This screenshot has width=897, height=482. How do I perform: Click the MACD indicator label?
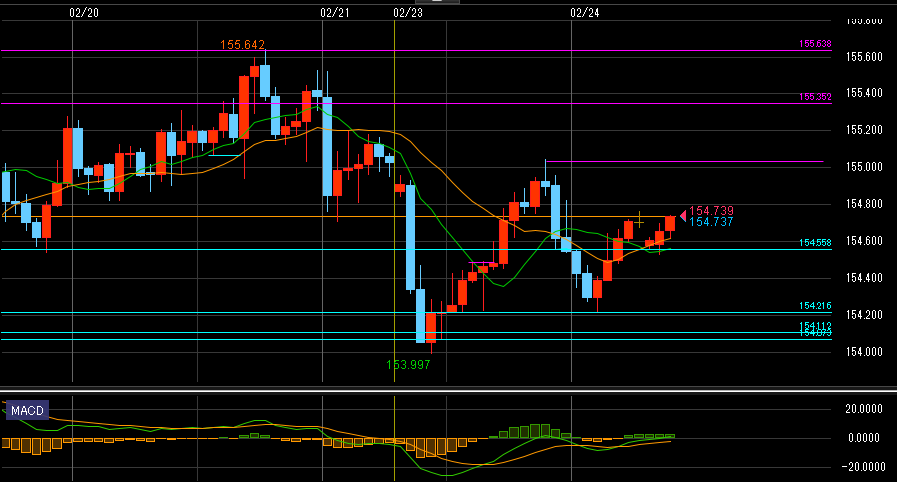pyautogui.click(x=26, y=410)
